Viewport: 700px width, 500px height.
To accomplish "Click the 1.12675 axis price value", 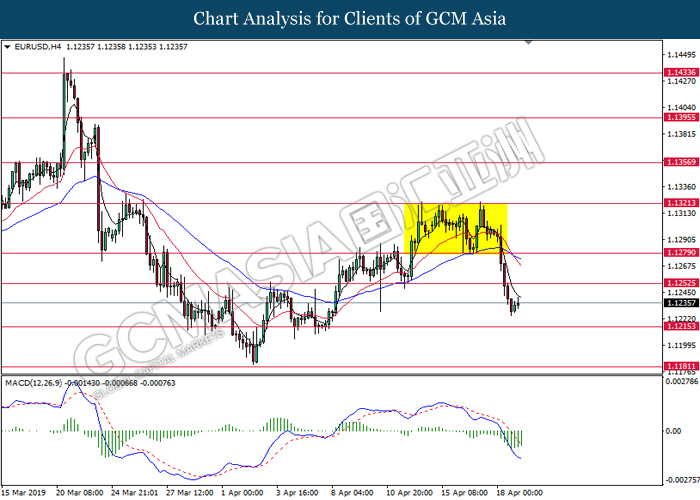I will [x=681, y=266].
